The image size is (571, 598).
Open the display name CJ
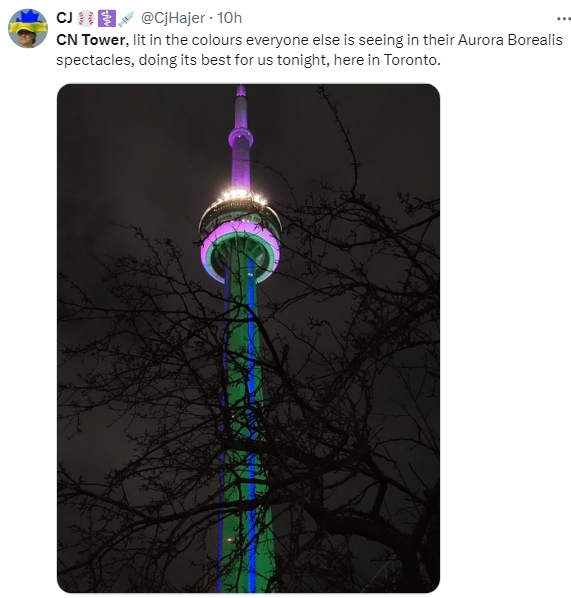pos(64,18)
